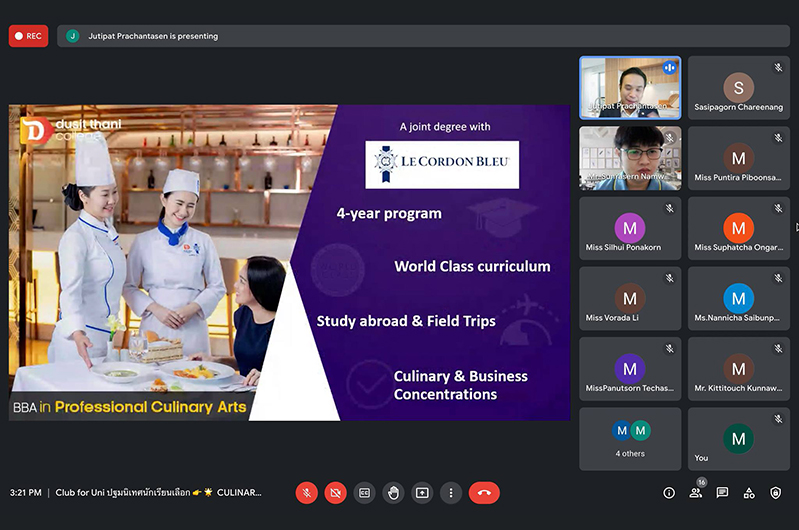
Task: Click Jutipat Prachantasen is presenting banner
Action: pos(423,36)
